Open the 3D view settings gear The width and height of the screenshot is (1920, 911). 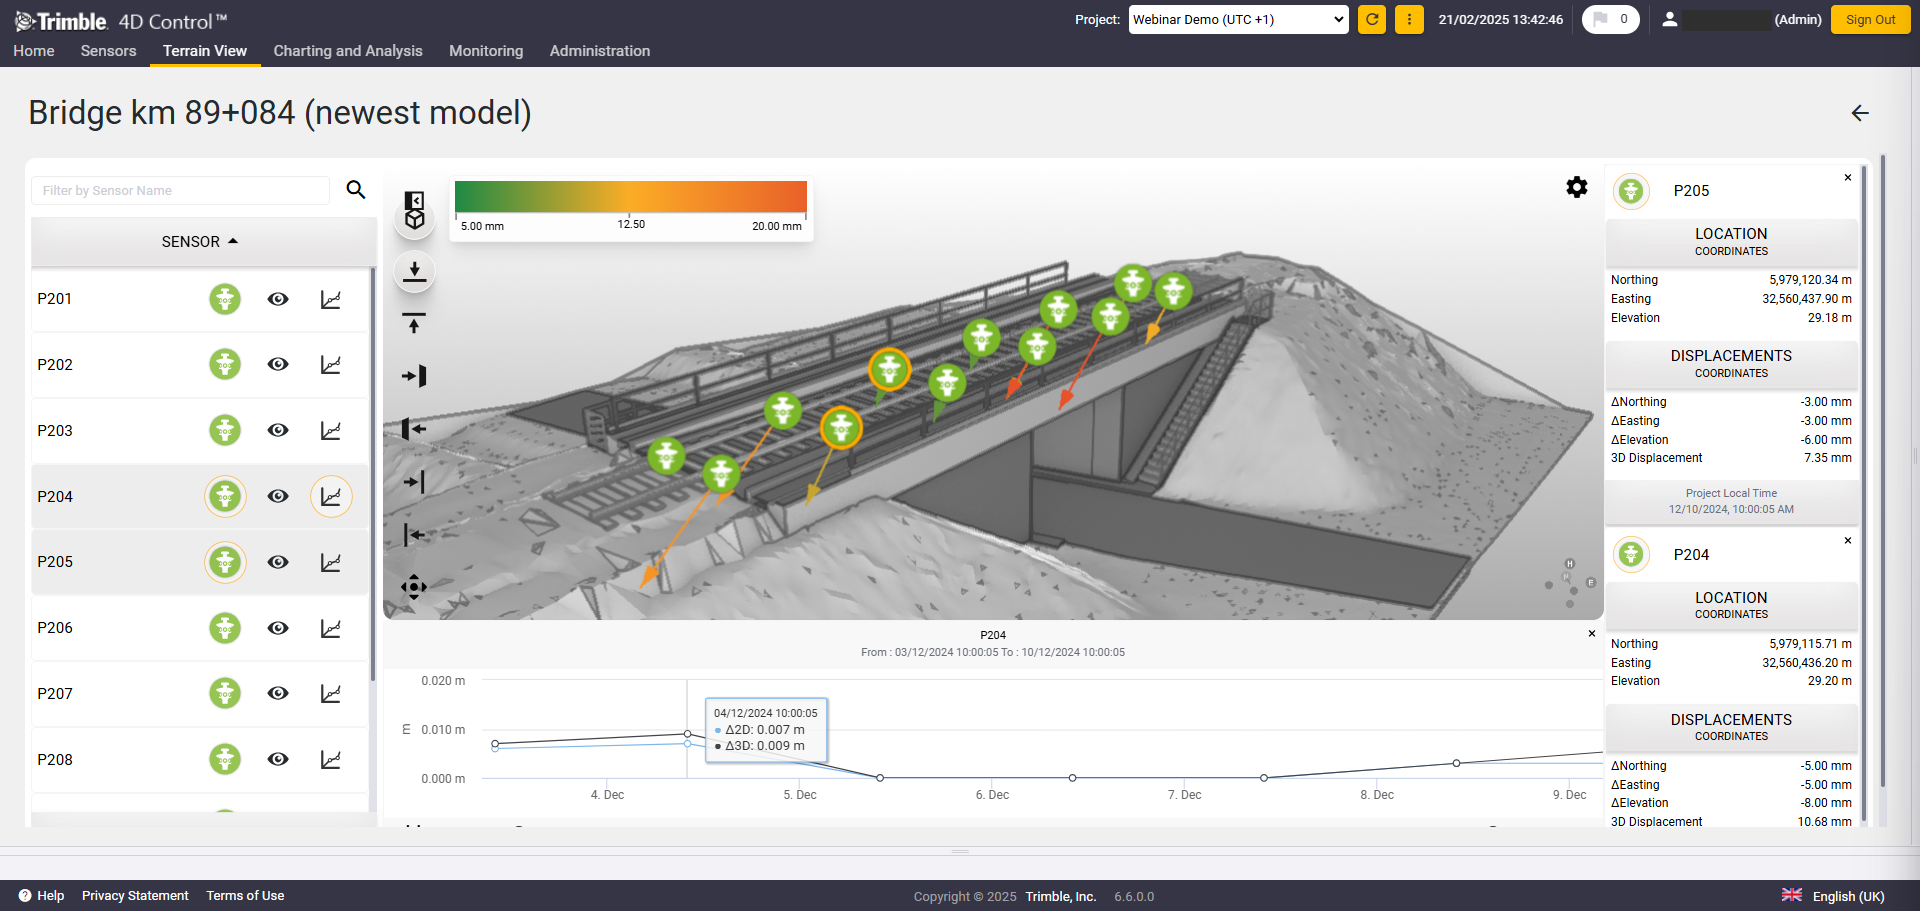coord(1577,187)
